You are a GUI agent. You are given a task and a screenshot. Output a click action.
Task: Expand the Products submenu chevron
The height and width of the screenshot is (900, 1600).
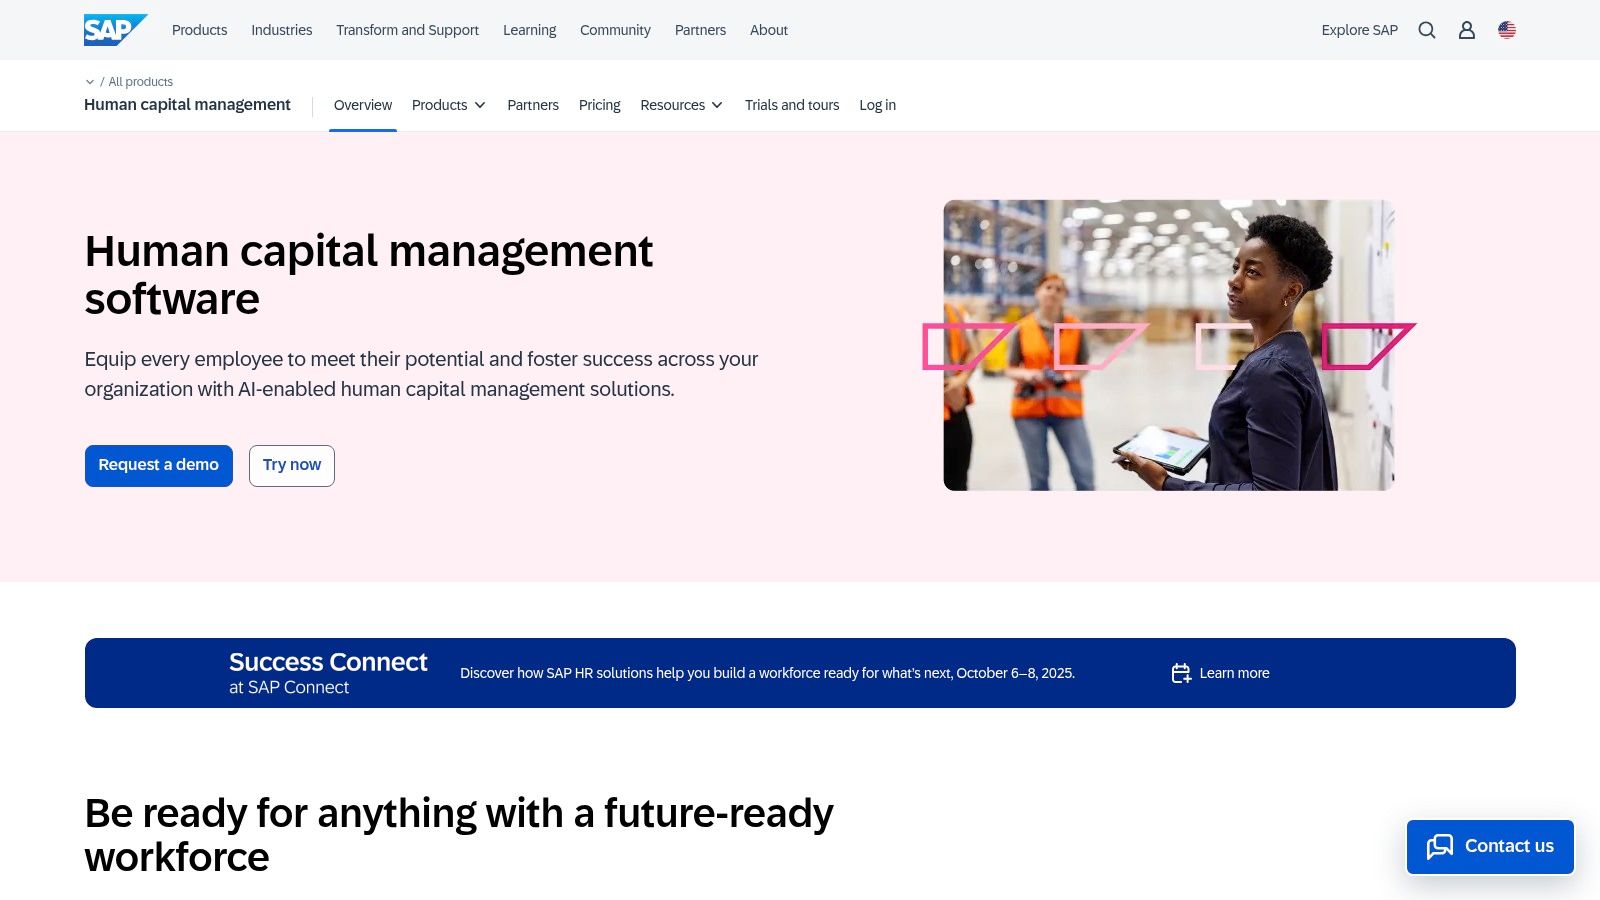pyautogui.click(x=480, y=105)
